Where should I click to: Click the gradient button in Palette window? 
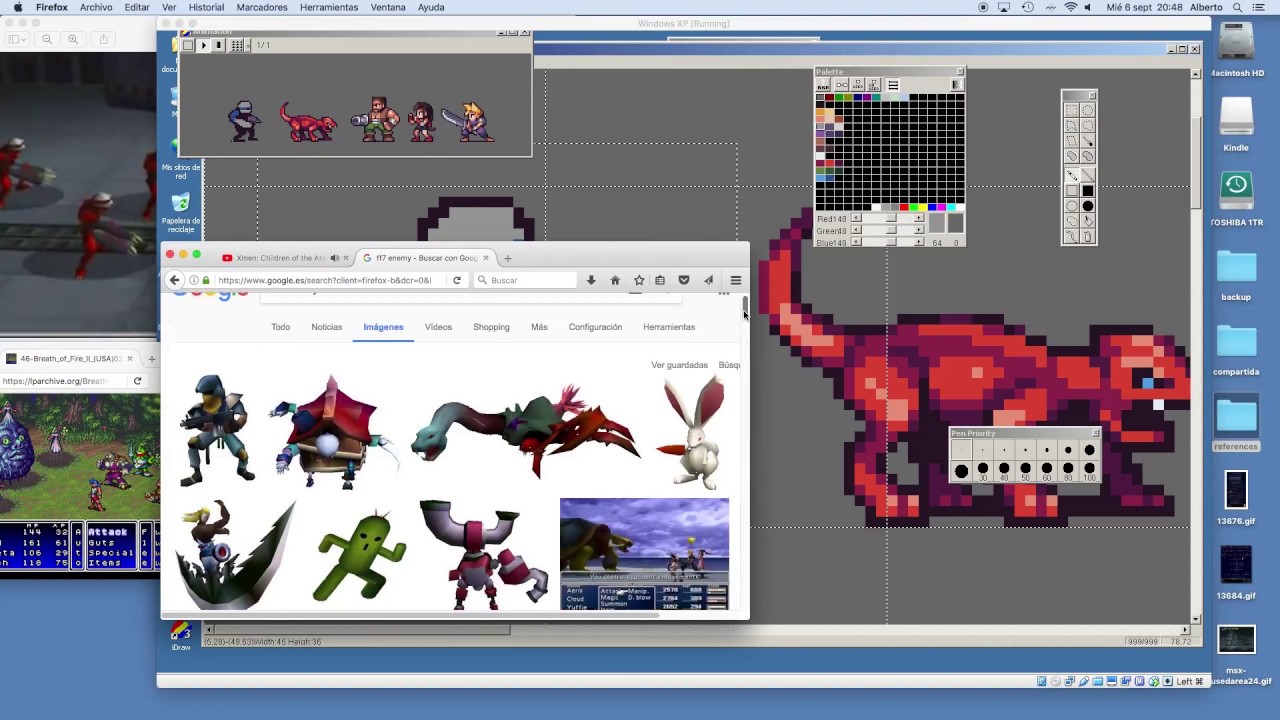click(957, 84)
